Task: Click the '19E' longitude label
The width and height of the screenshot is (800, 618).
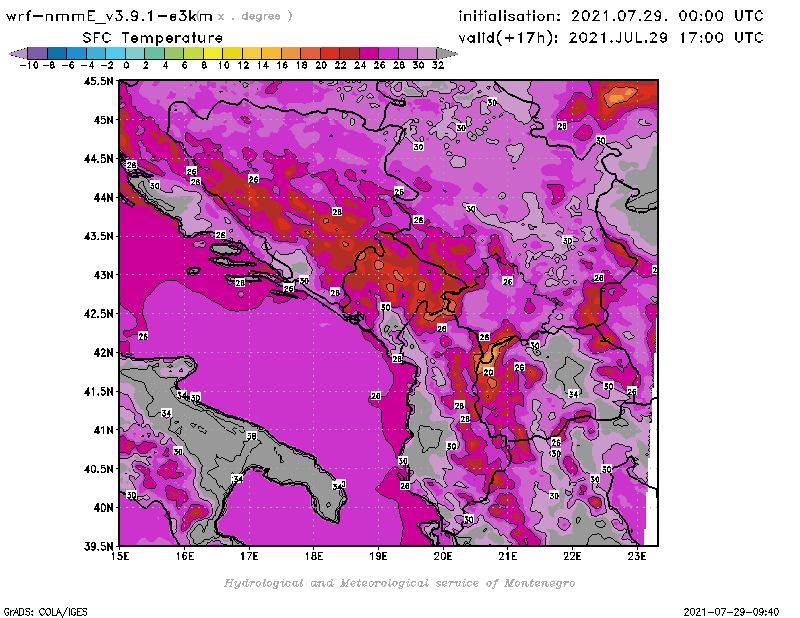Action: 379,556
